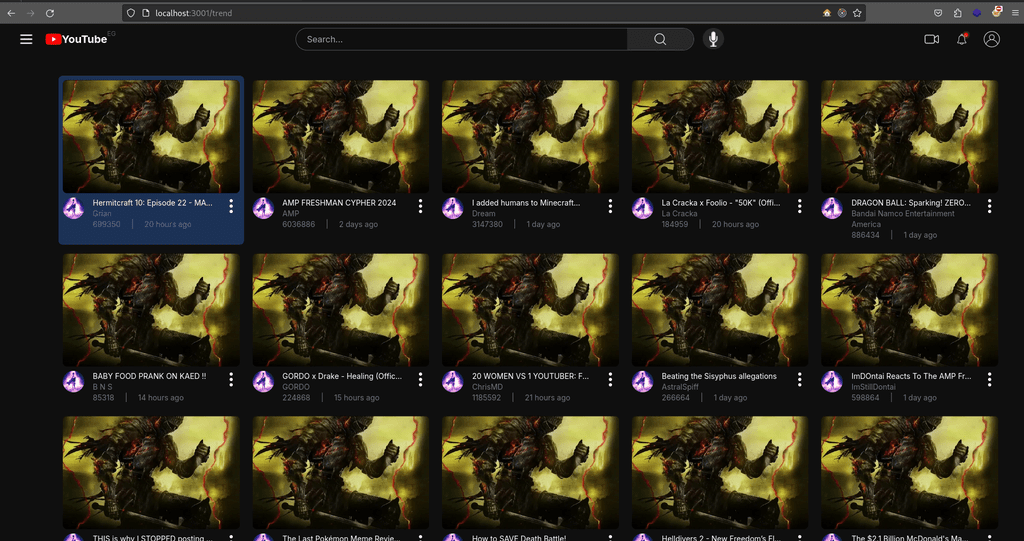Open options menu for Beating the Sisyphus allegations
The width and height of the screenshot is (1024, 541).
click(799, 380)
